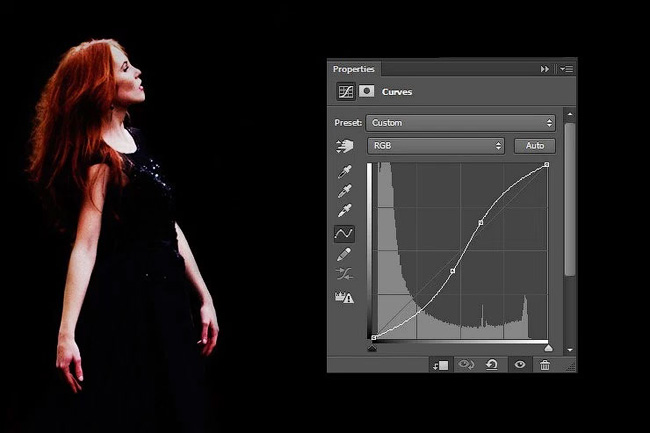Switch to the Properties tab

point(354,69)
